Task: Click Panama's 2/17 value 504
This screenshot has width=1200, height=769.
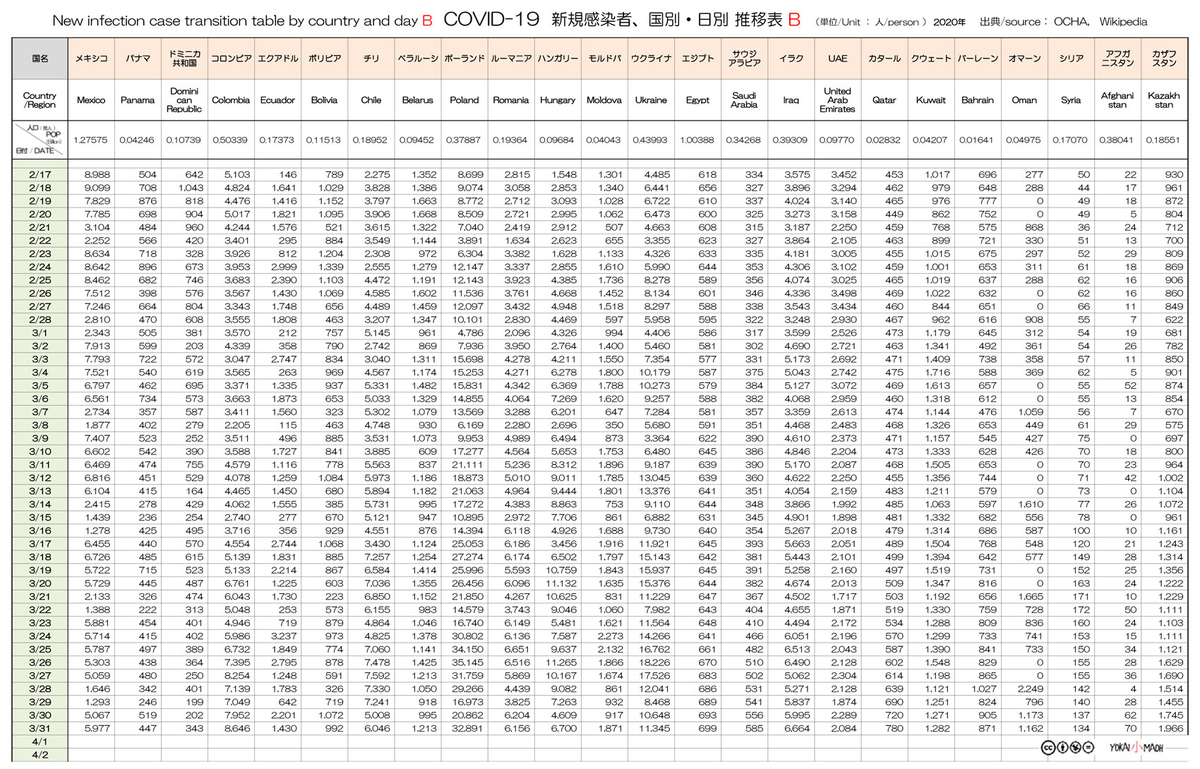Action: pyautogui.click(x=149, y=175)
